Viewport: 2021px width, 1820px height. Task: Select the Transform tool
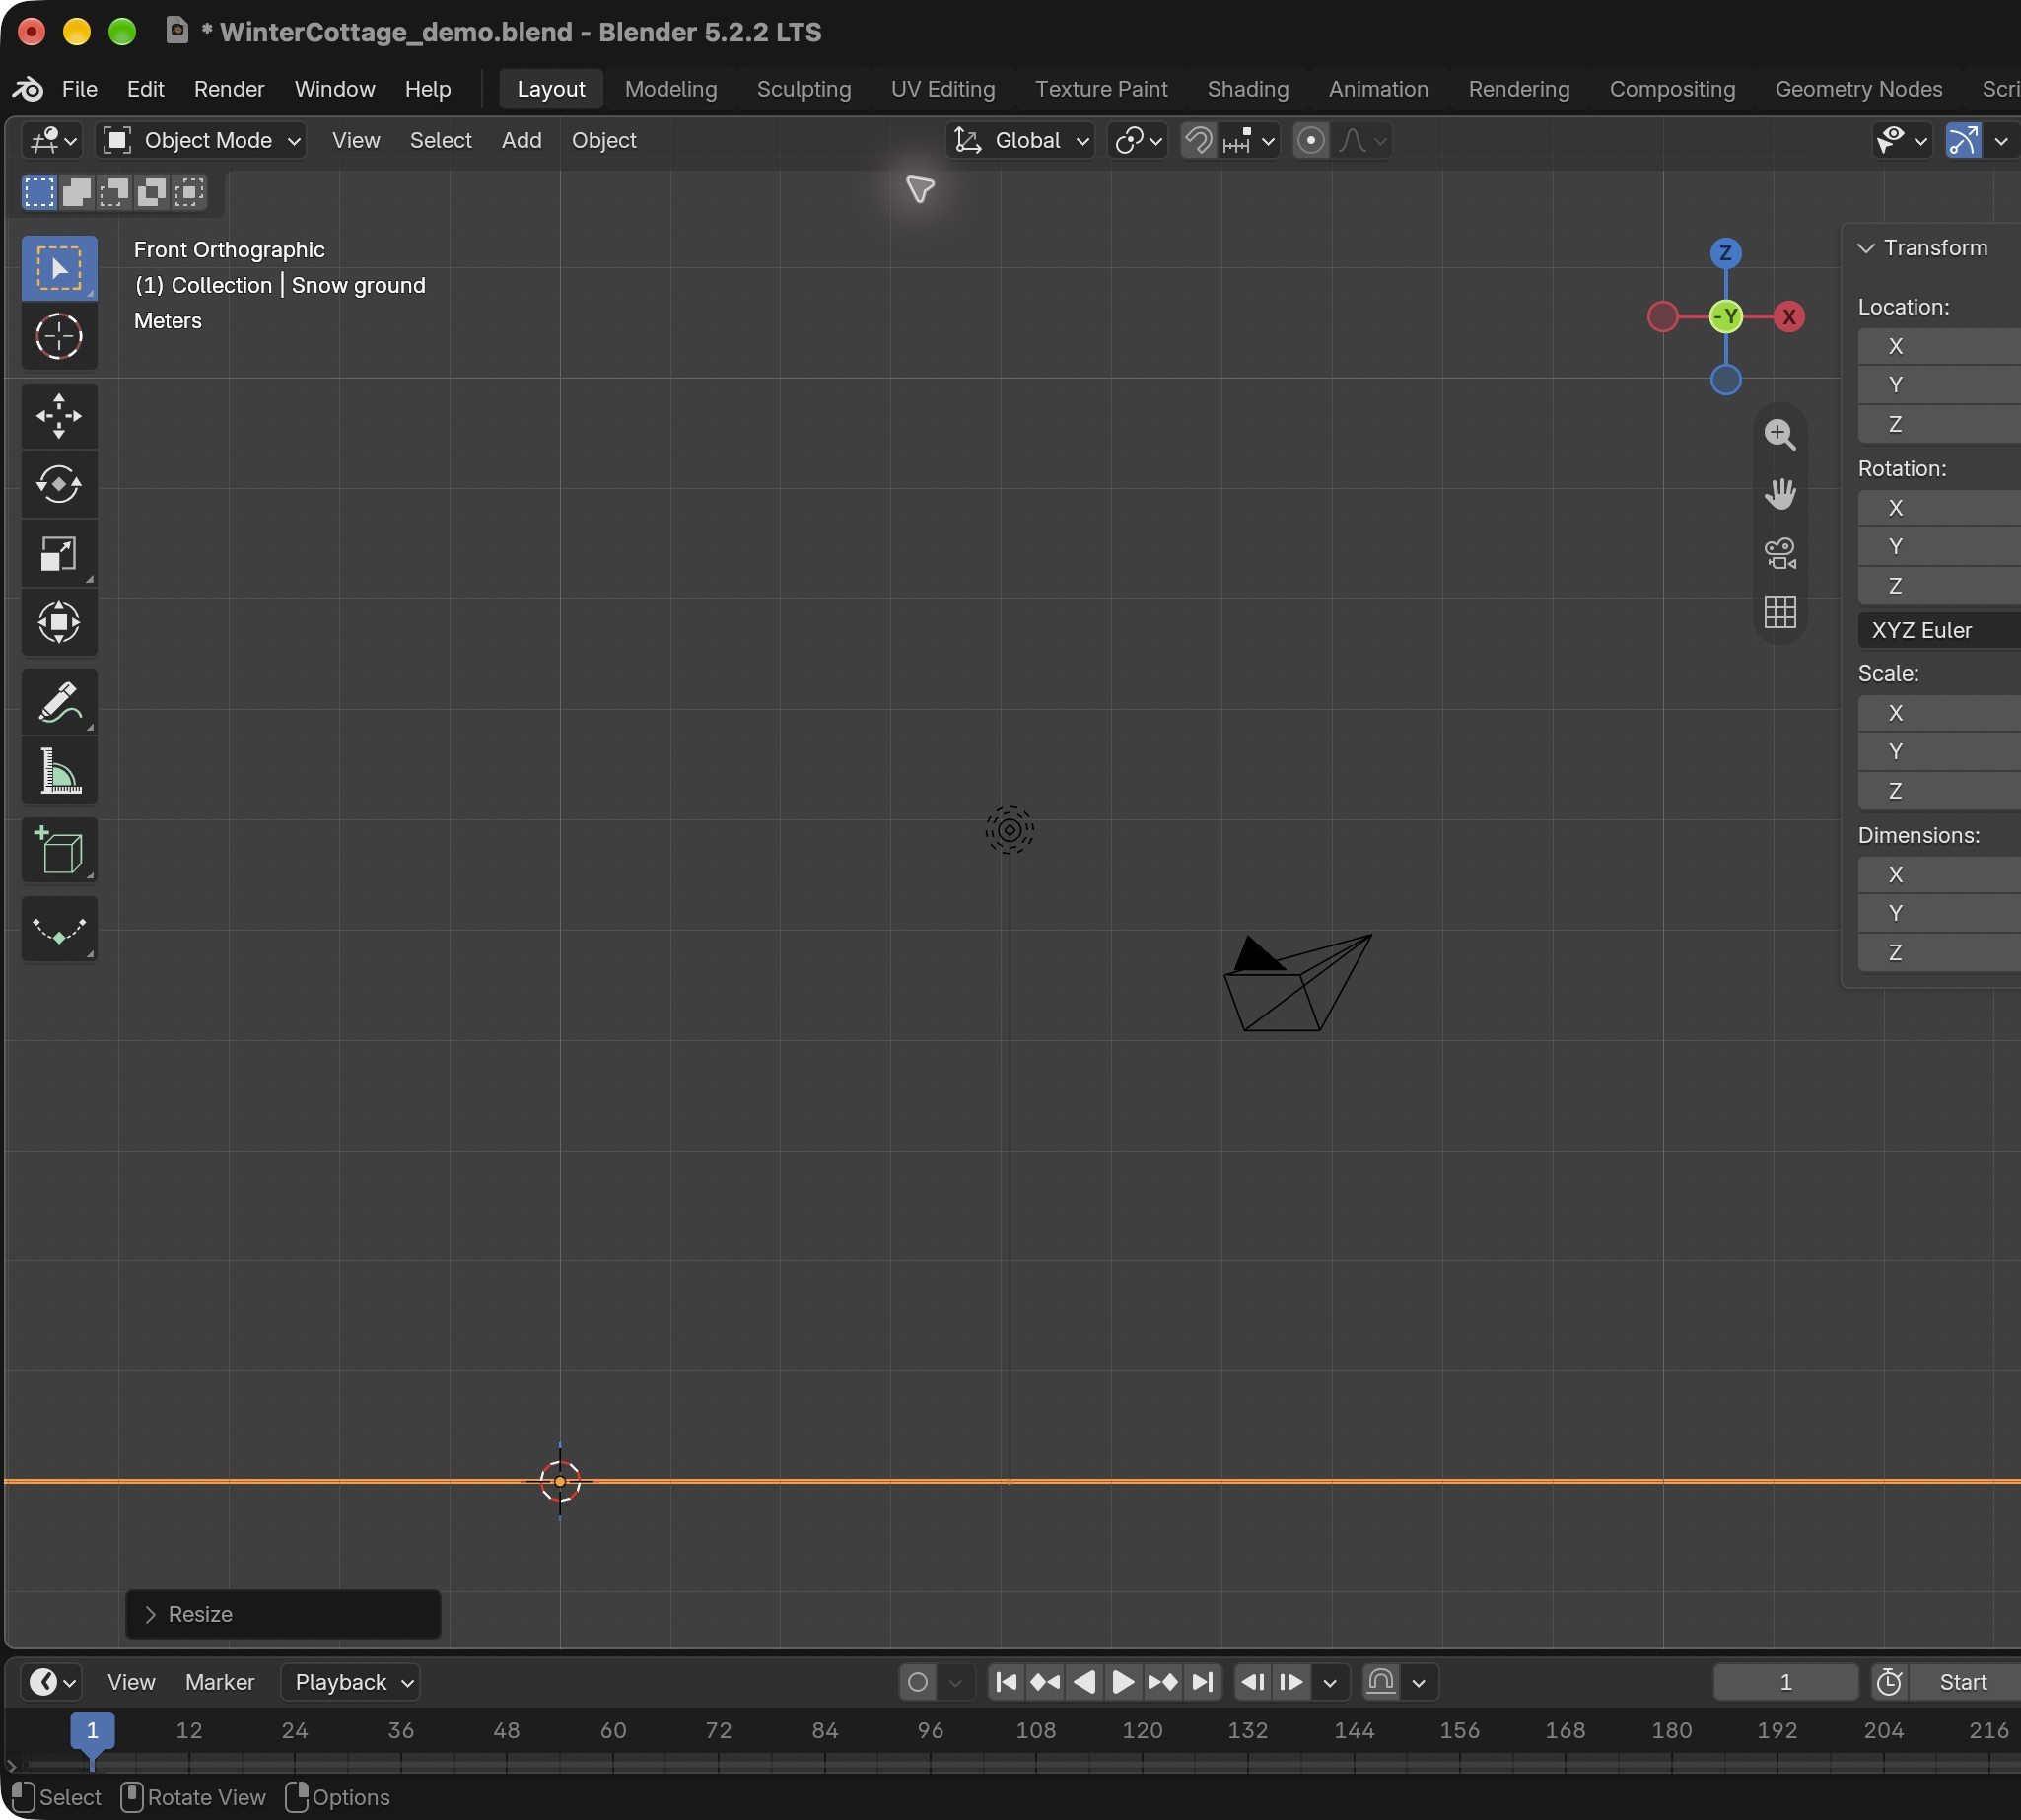coord(59,623)
